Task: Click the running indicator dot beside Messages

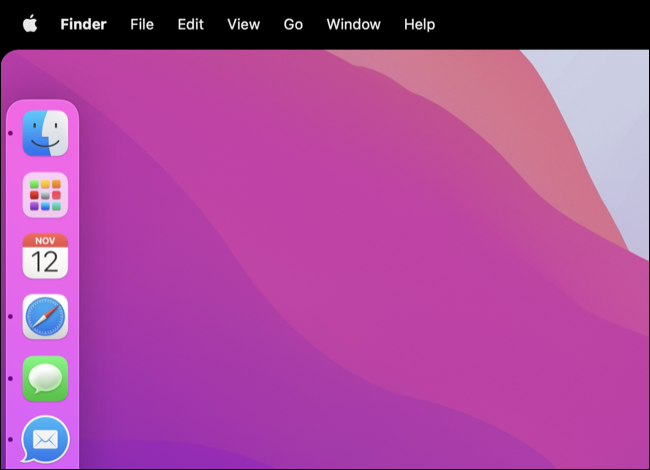Action: tap(10, 378)
